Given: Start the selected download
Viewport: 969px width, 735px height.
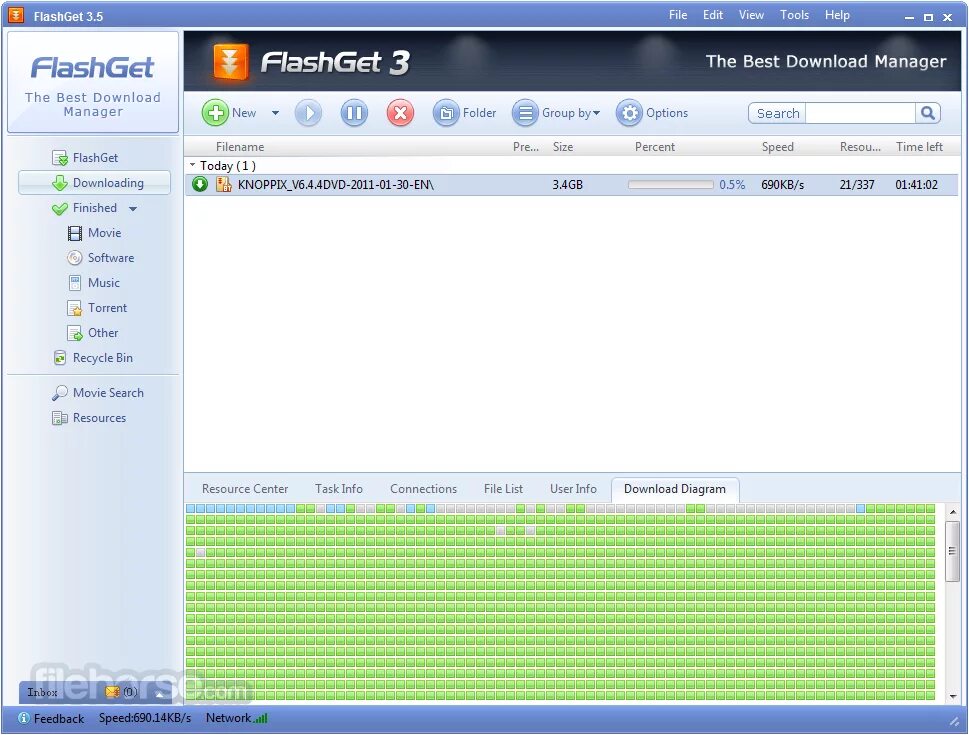Looking at the screenshot, I should [x=308, y=112].
